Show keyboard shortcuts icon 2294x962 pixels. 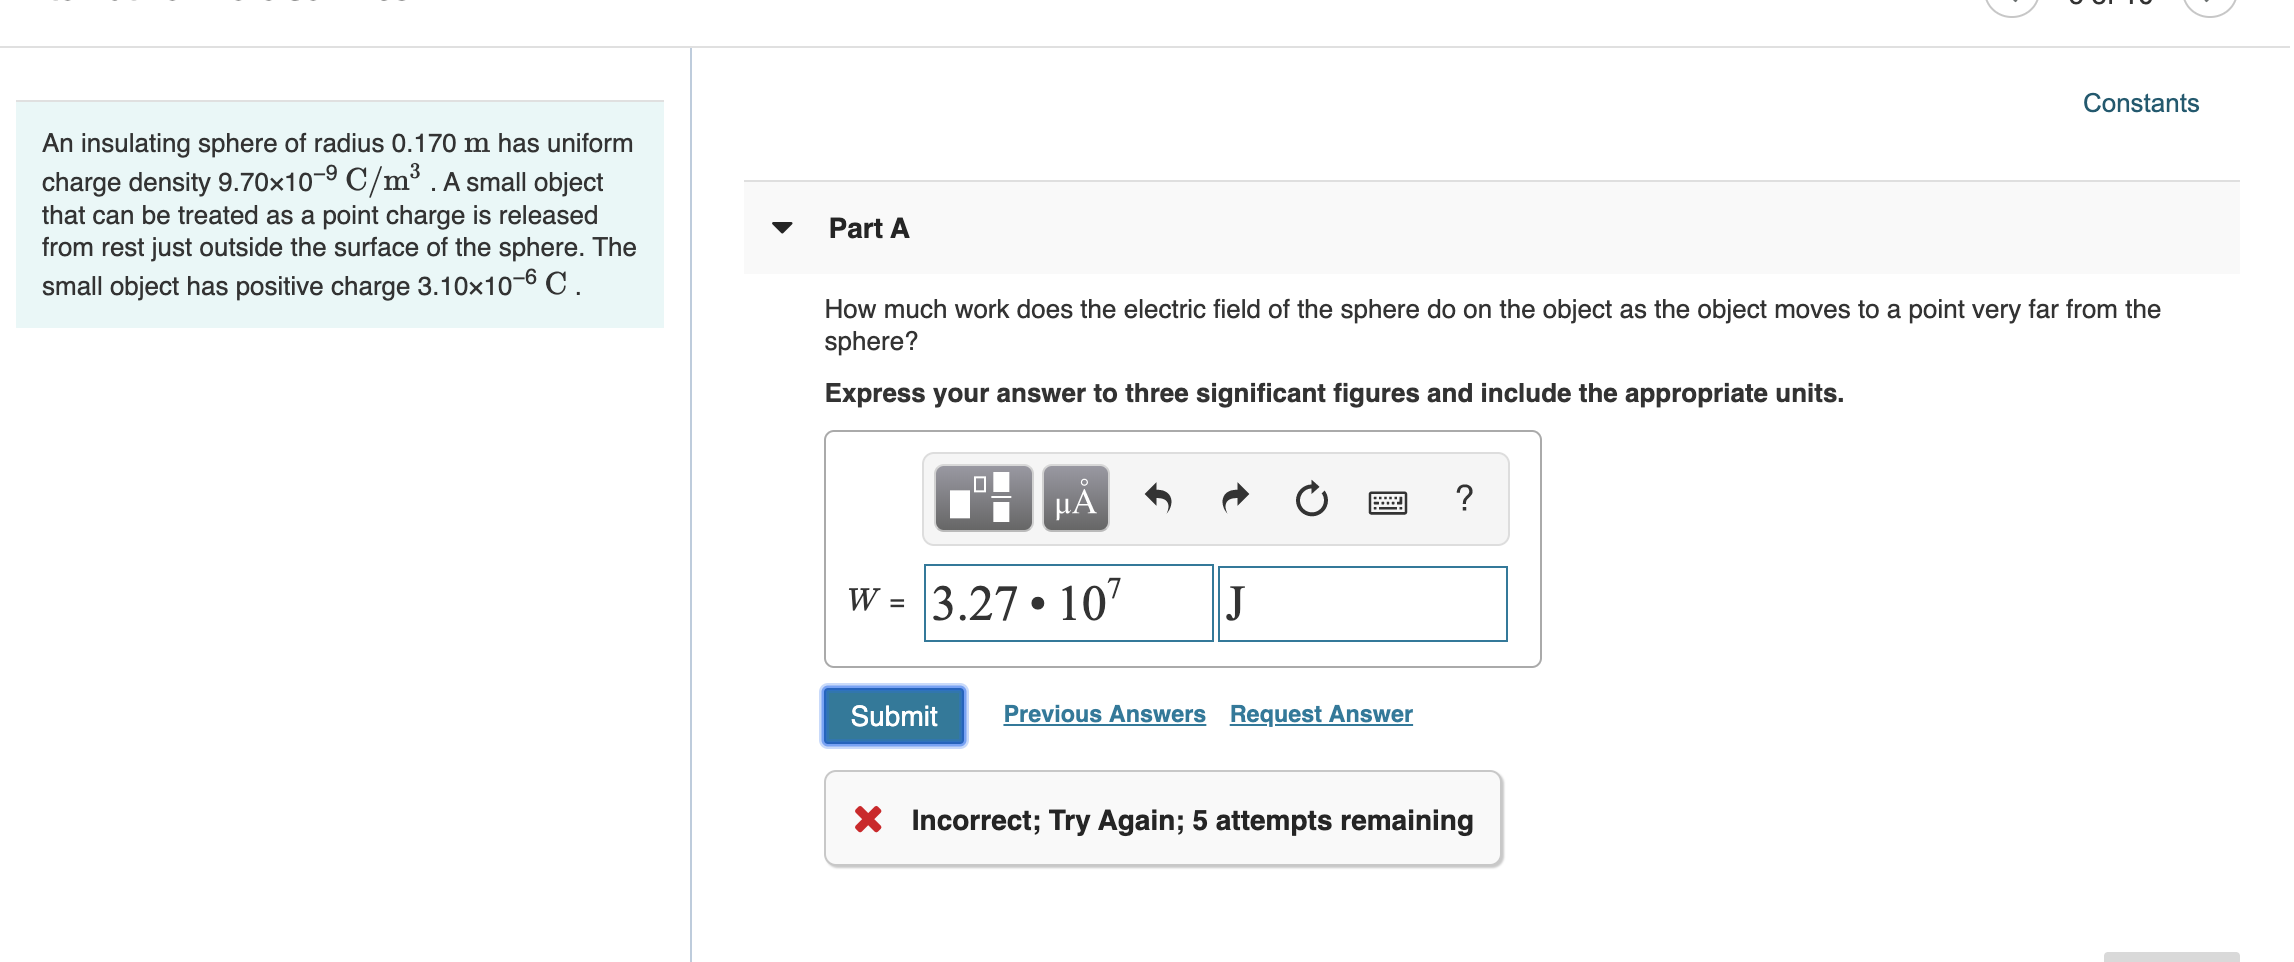click(x=1387, y=502)
